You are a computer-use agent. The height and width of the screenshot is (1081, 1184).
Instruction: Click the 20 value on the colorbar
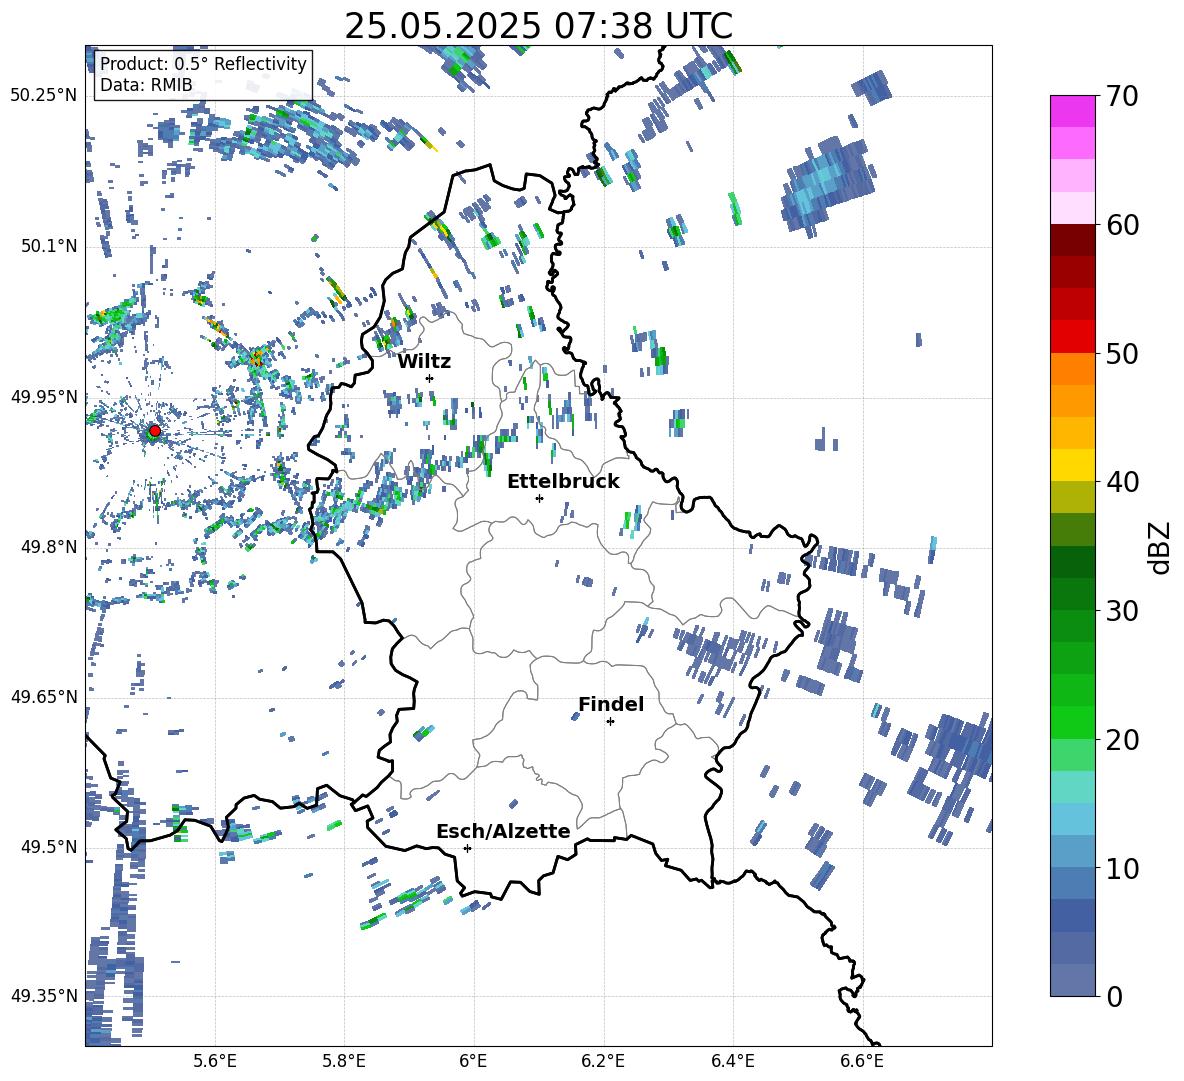pos(1121,740)
